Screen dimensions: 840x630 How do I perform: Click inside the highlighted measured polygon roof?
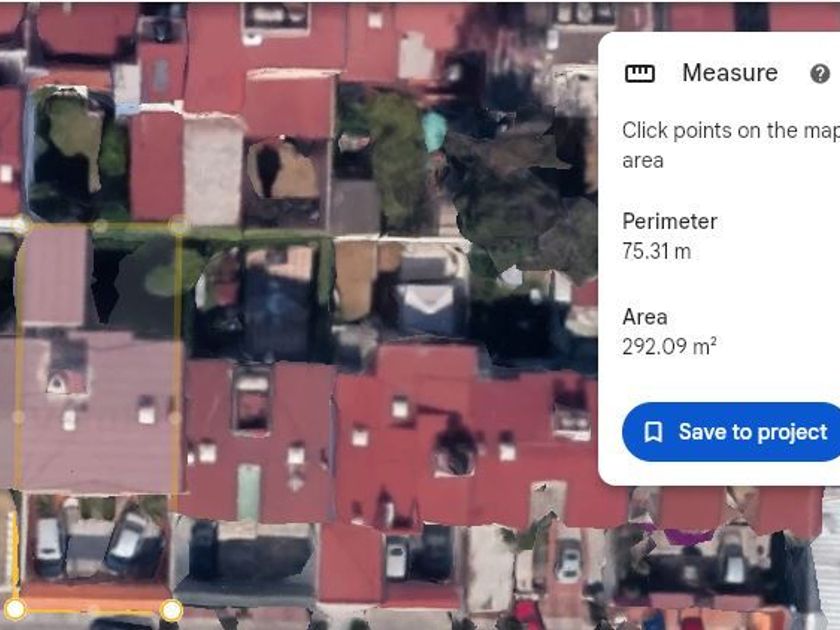pyautogui.click(x=96, y=407)
